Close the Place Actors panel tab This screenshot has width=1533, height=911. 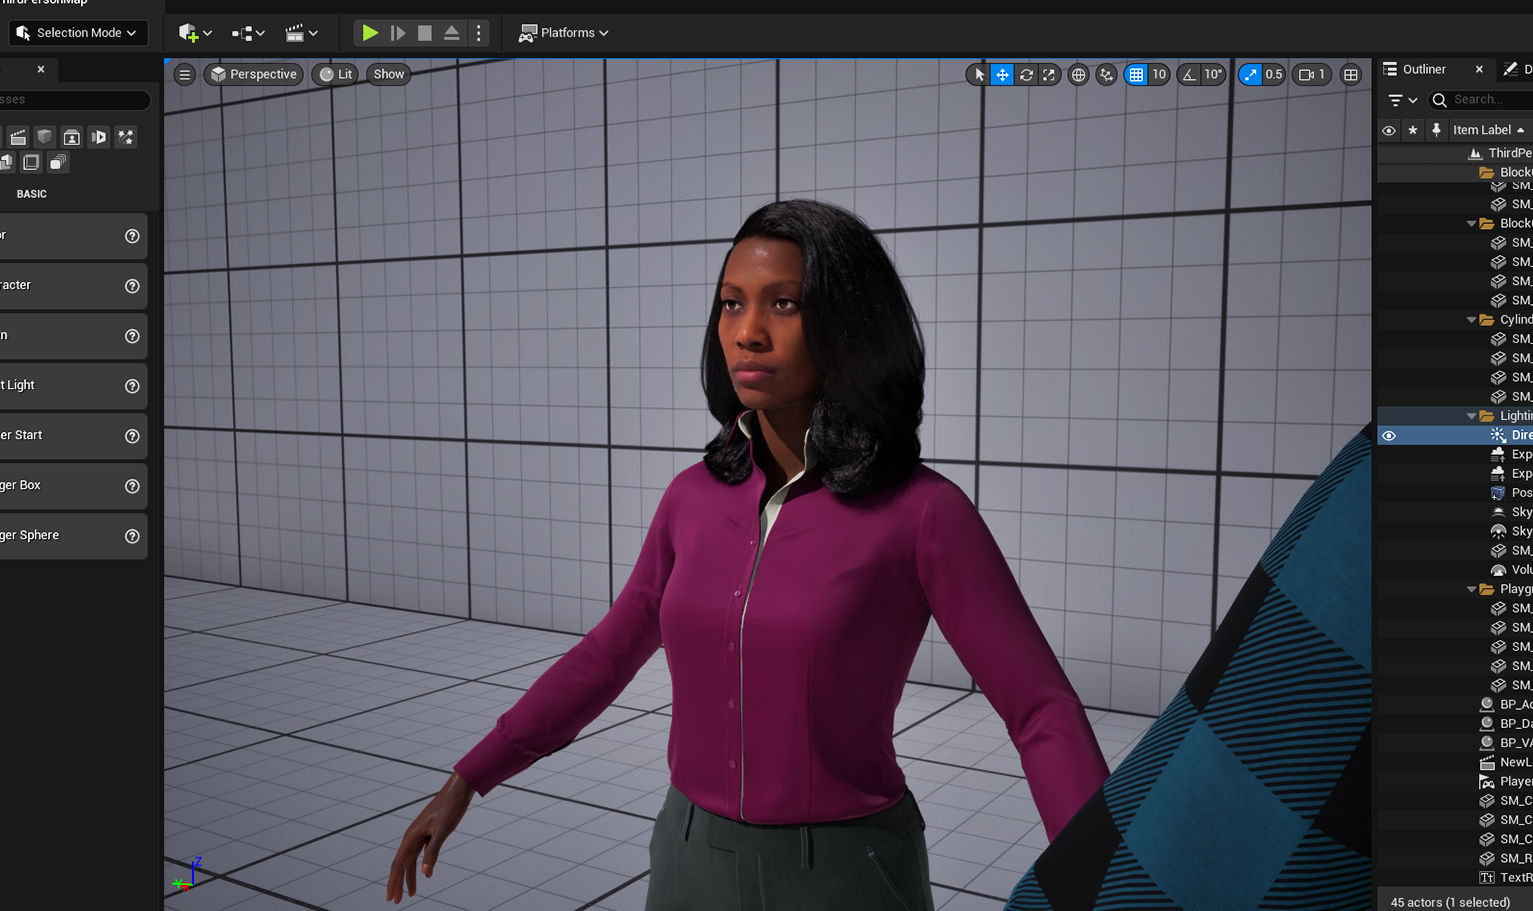pyautogui.click(x=41, y=69)
